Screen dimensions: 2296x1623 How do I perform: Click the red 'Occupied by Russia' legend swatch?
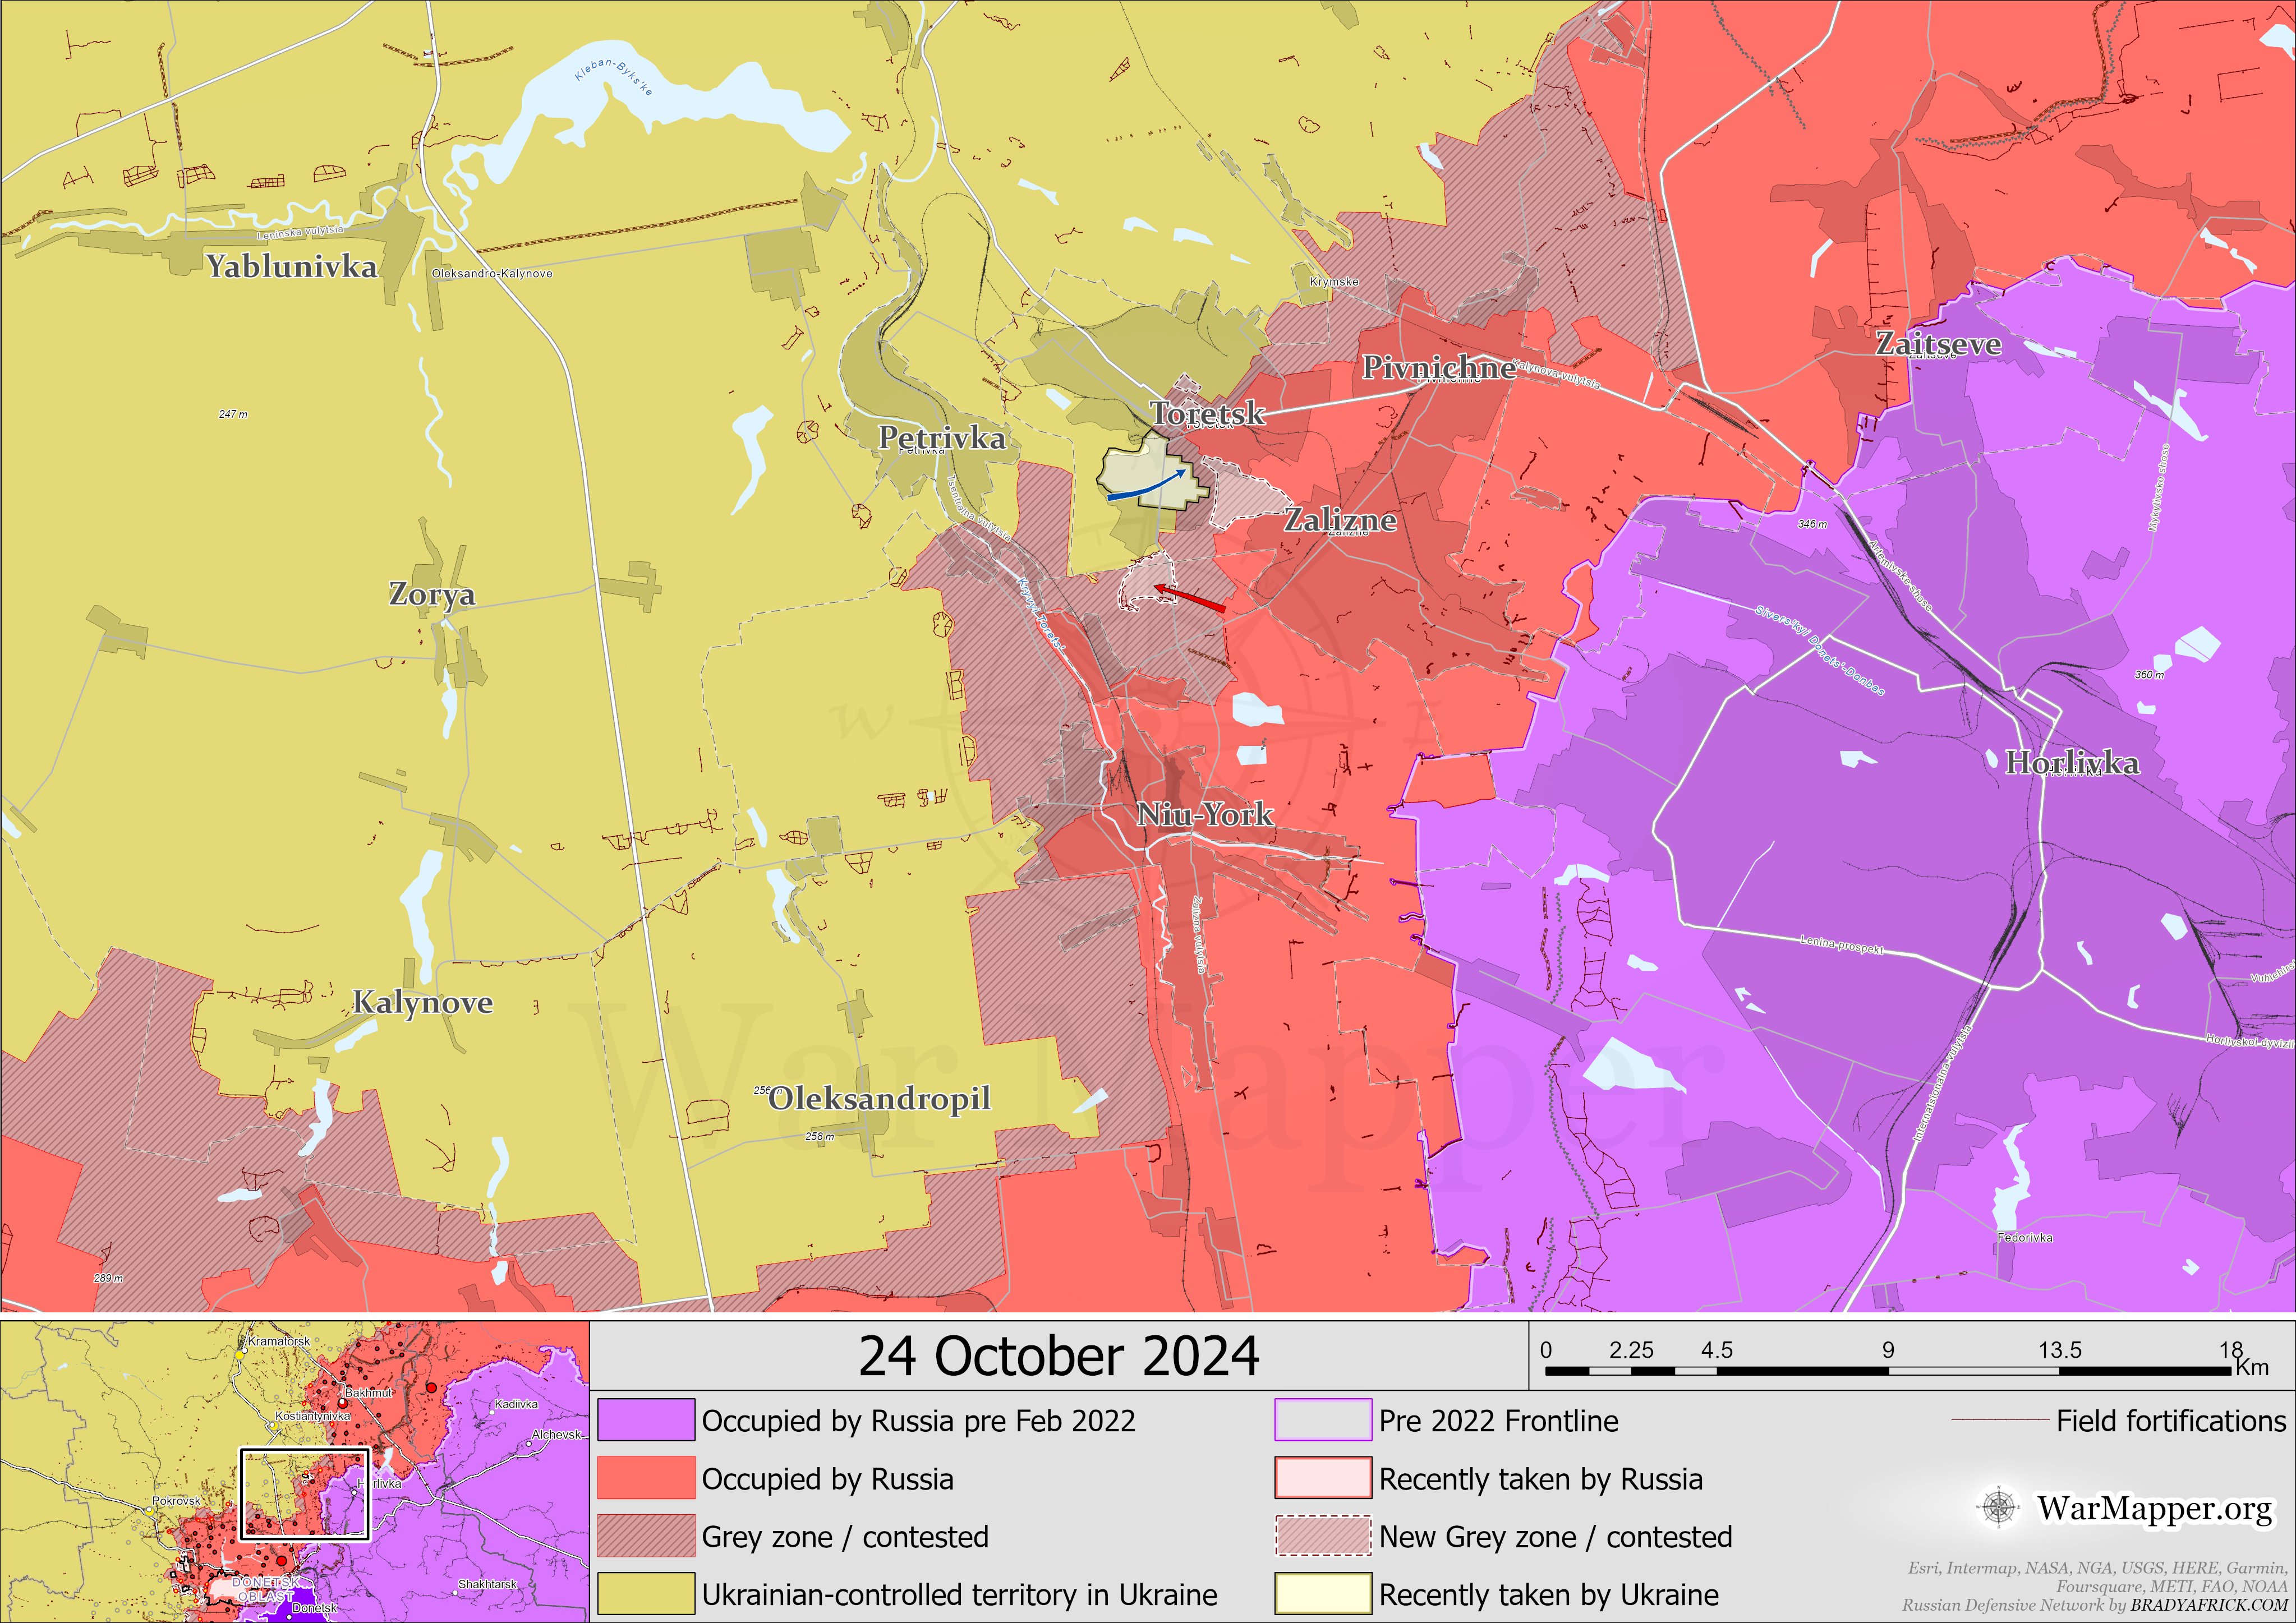click(x=646, y=1478)
